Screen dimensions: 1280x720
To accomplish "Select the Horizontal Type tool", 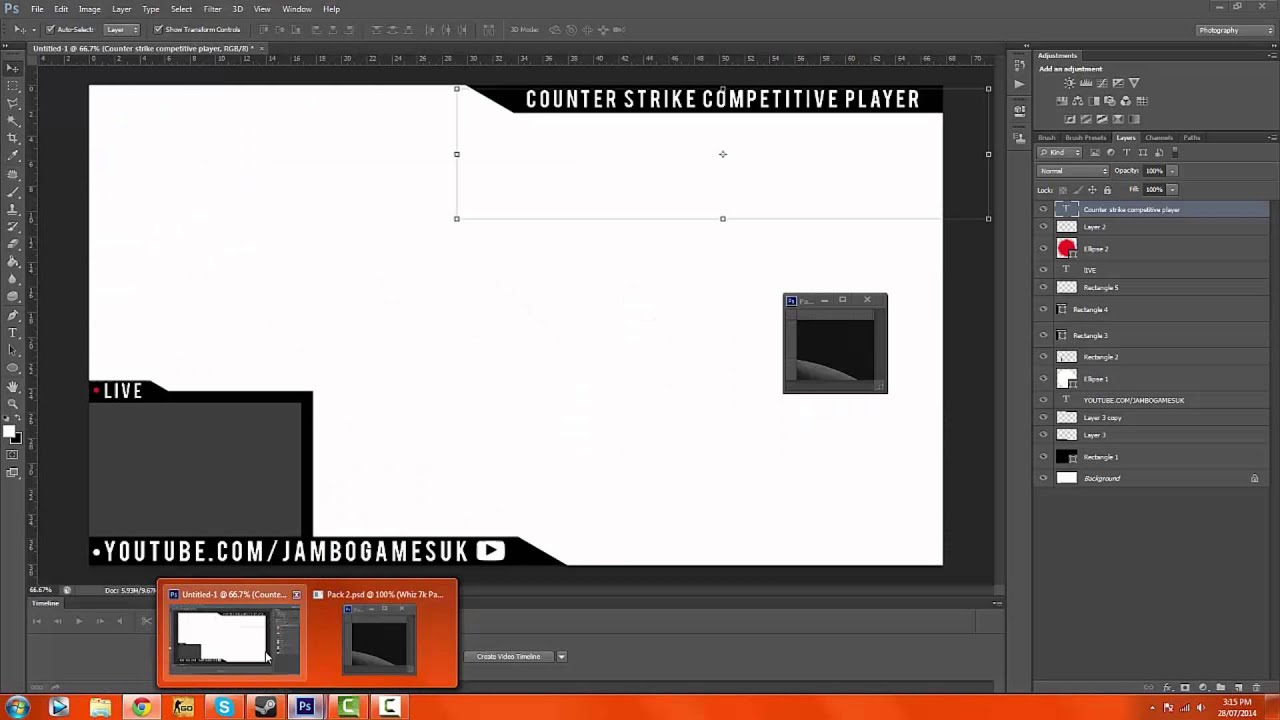I will (x=12, y=333).
